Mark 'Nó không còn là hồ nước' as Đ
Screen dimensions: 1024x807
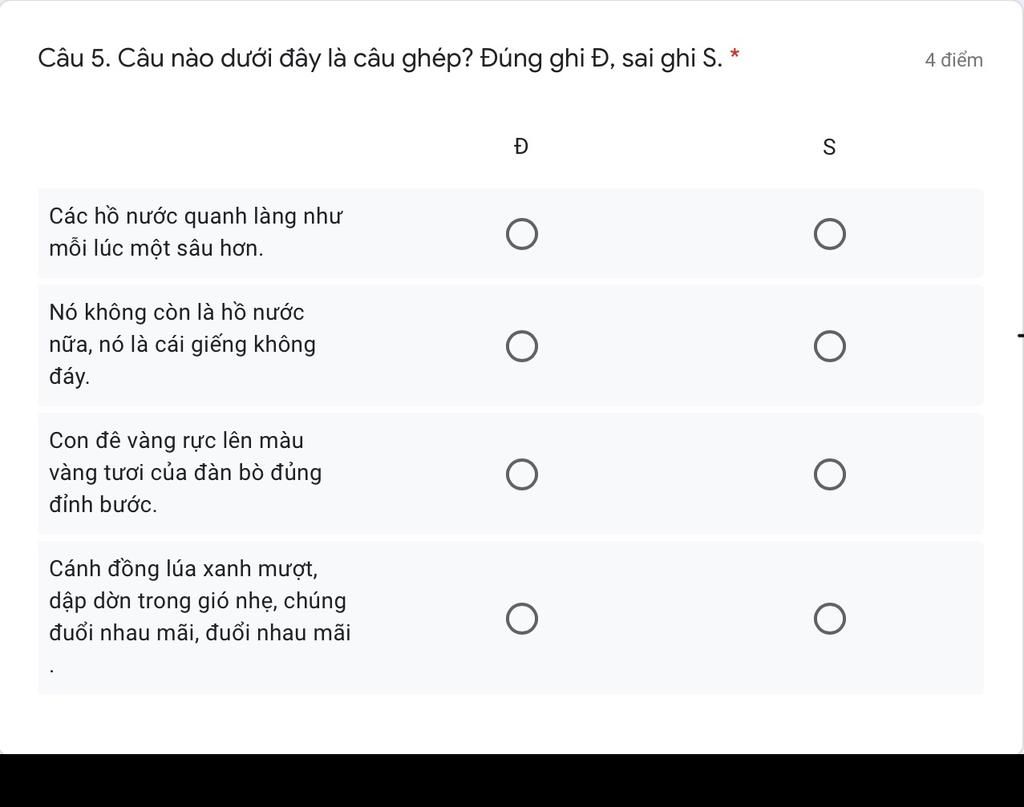click(522, 346)
